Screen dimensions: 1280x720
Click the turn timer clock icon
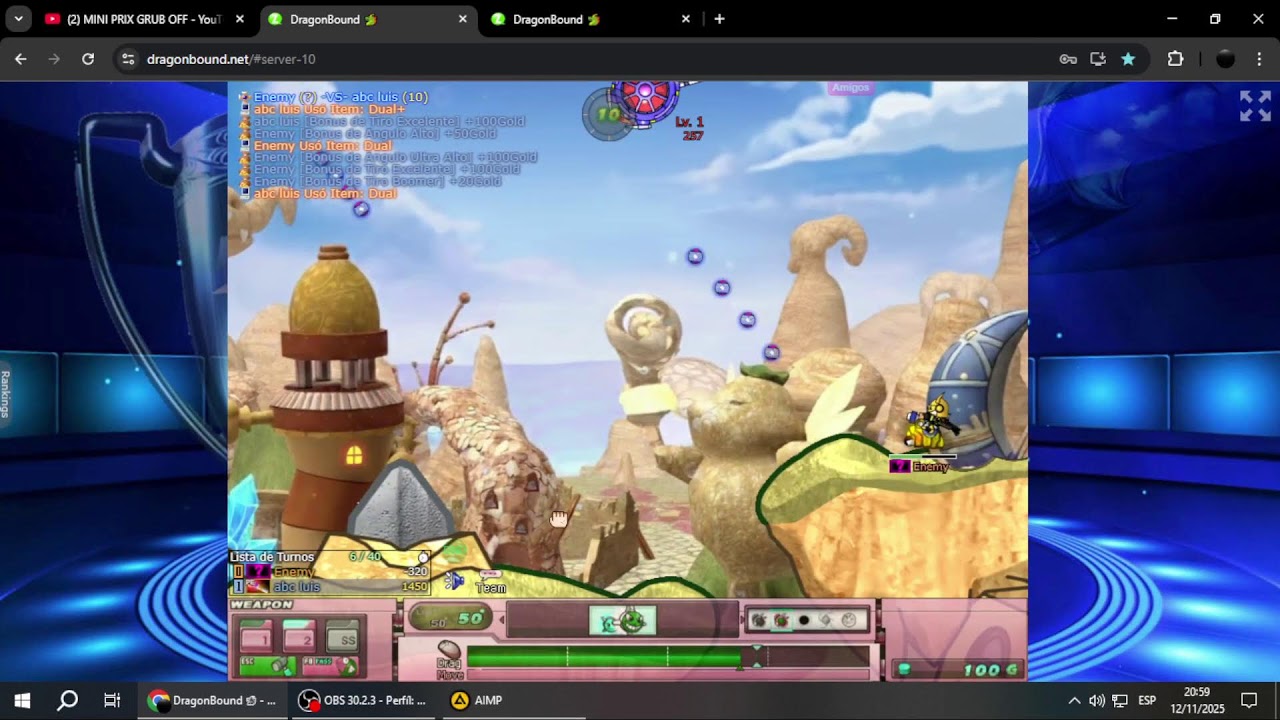pos(423,557)
